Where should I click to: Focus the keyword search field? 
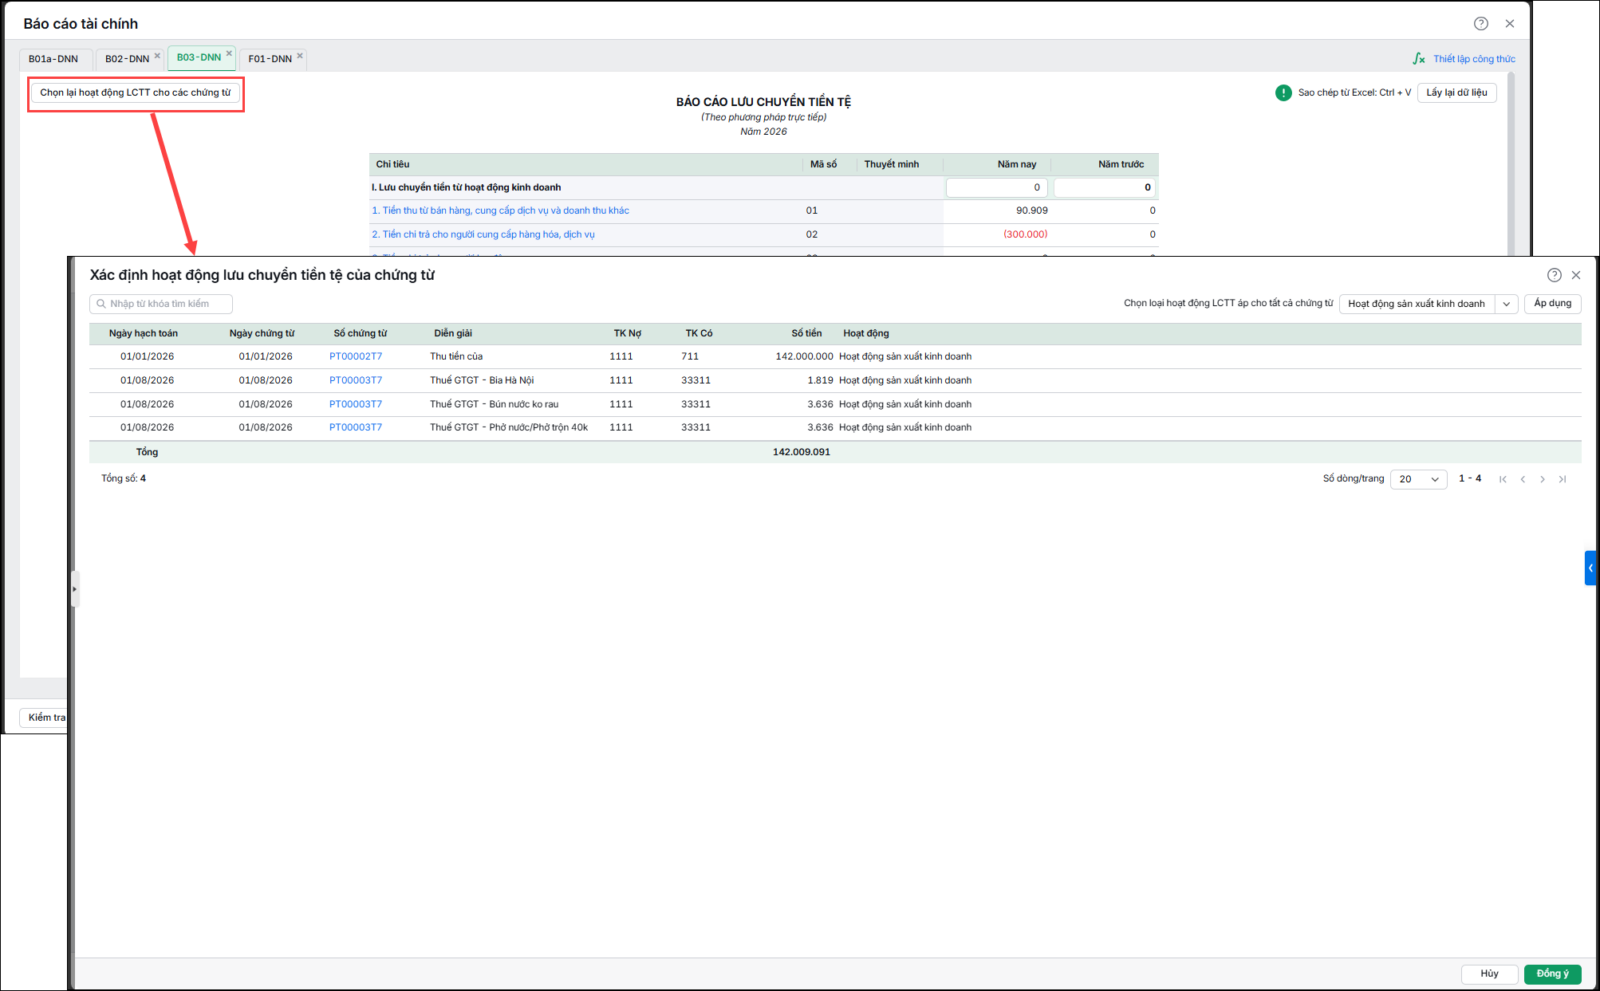[x=161, y=304]
